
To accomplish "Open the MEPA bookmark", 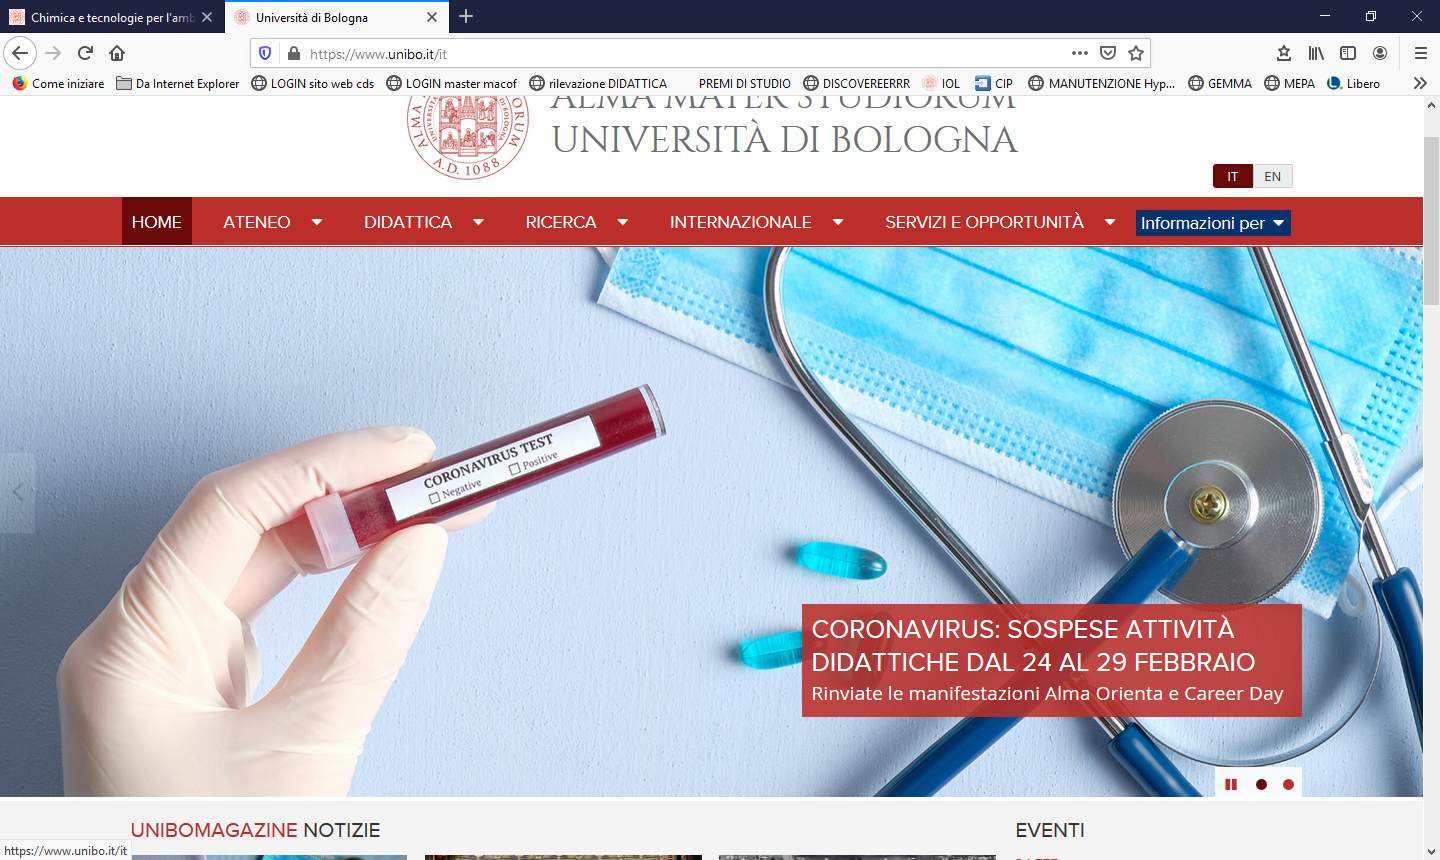I will pos(1290,83).
